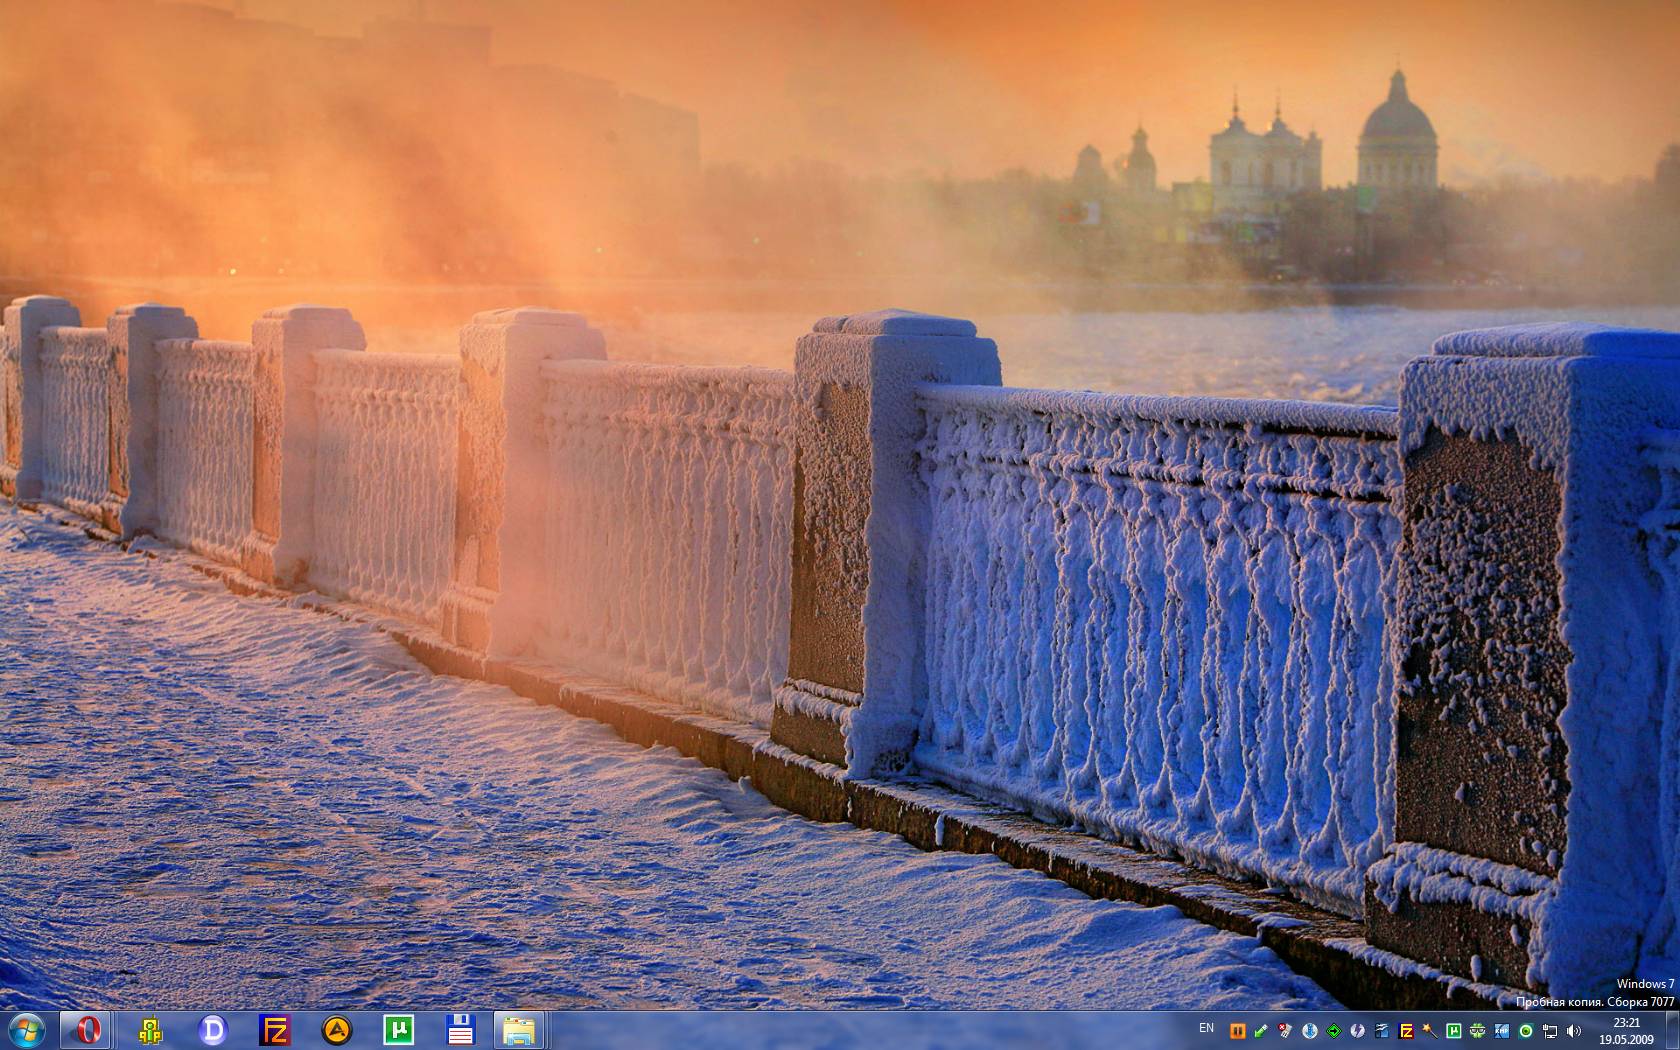Click the magic wand tray icon
1680x1050 pixels.
pos(1429,1030)
